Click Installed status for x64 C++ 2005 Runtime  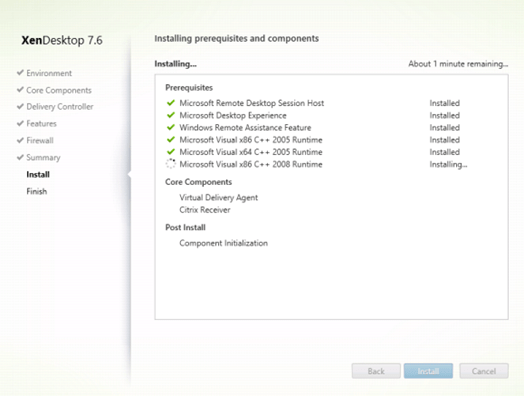(x=444, y=152)
